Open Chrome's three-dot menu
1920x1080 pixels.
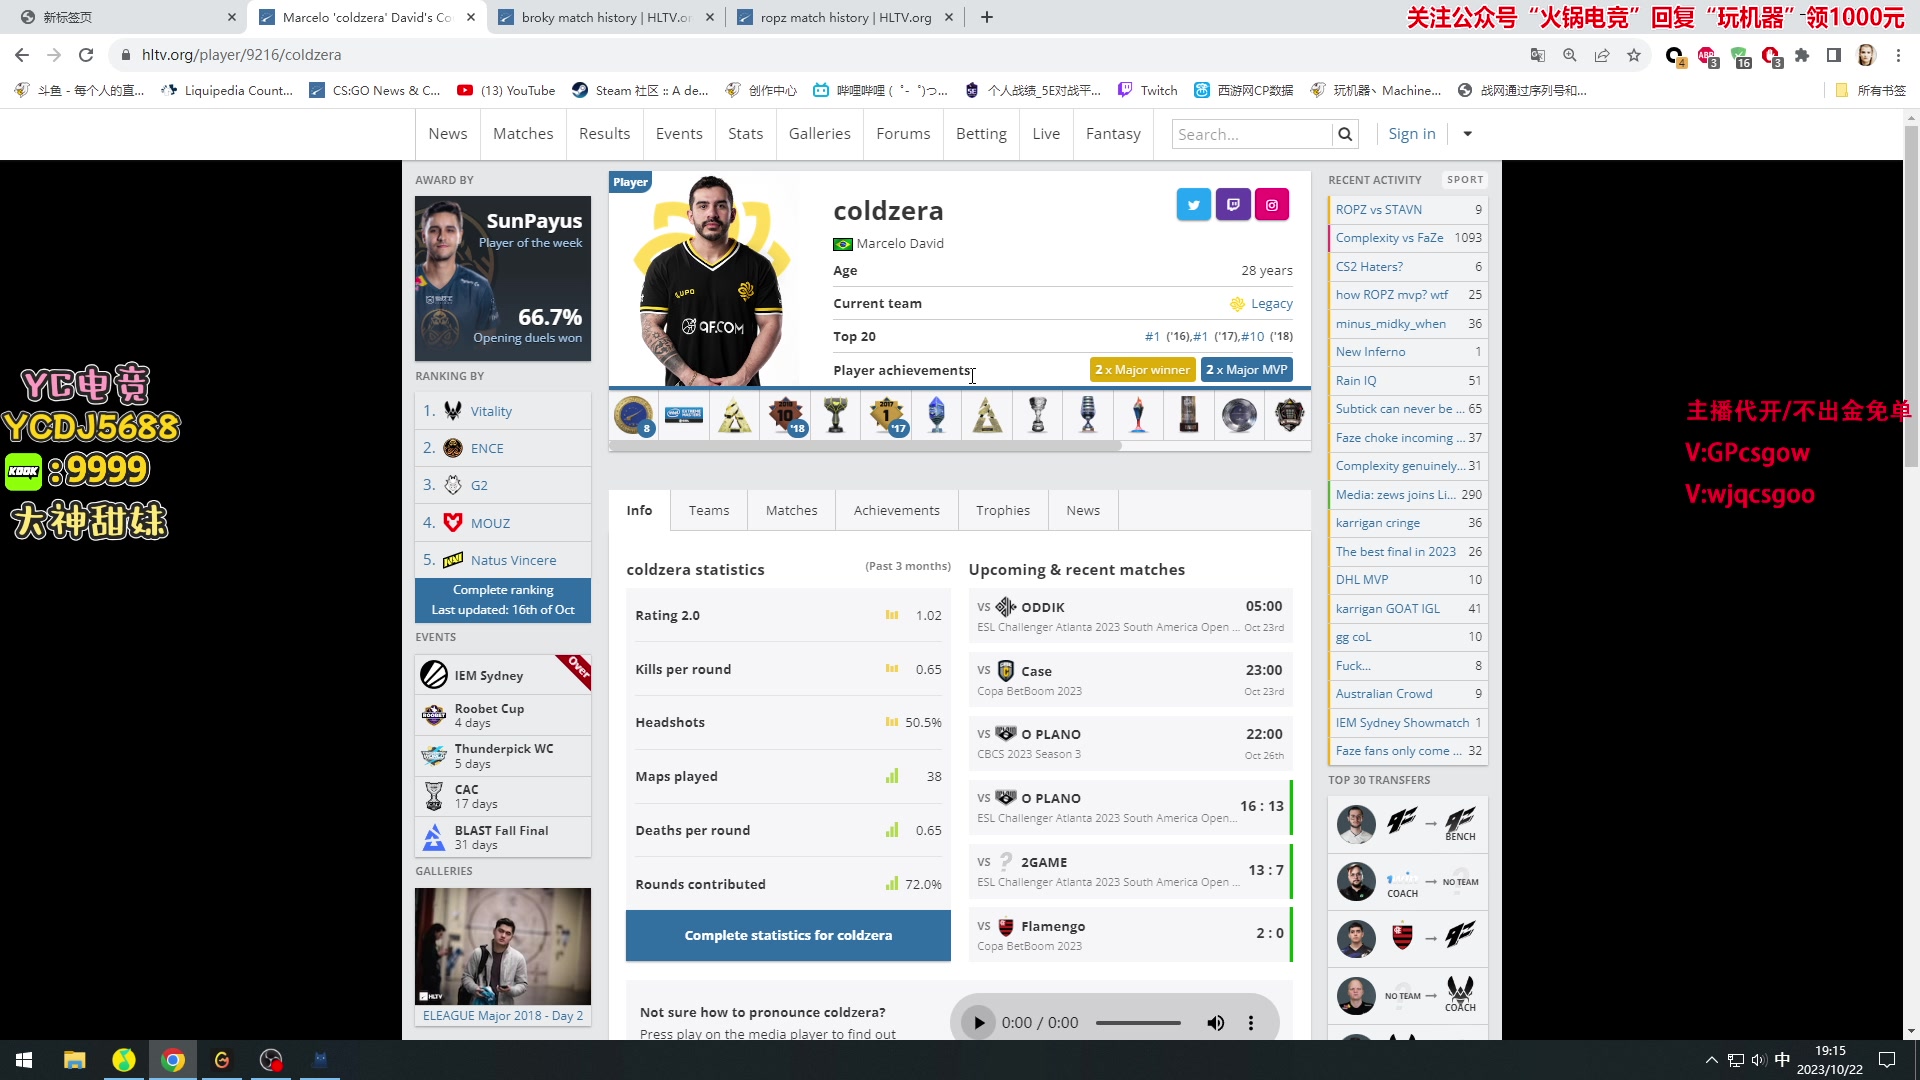coord(1898,55)
